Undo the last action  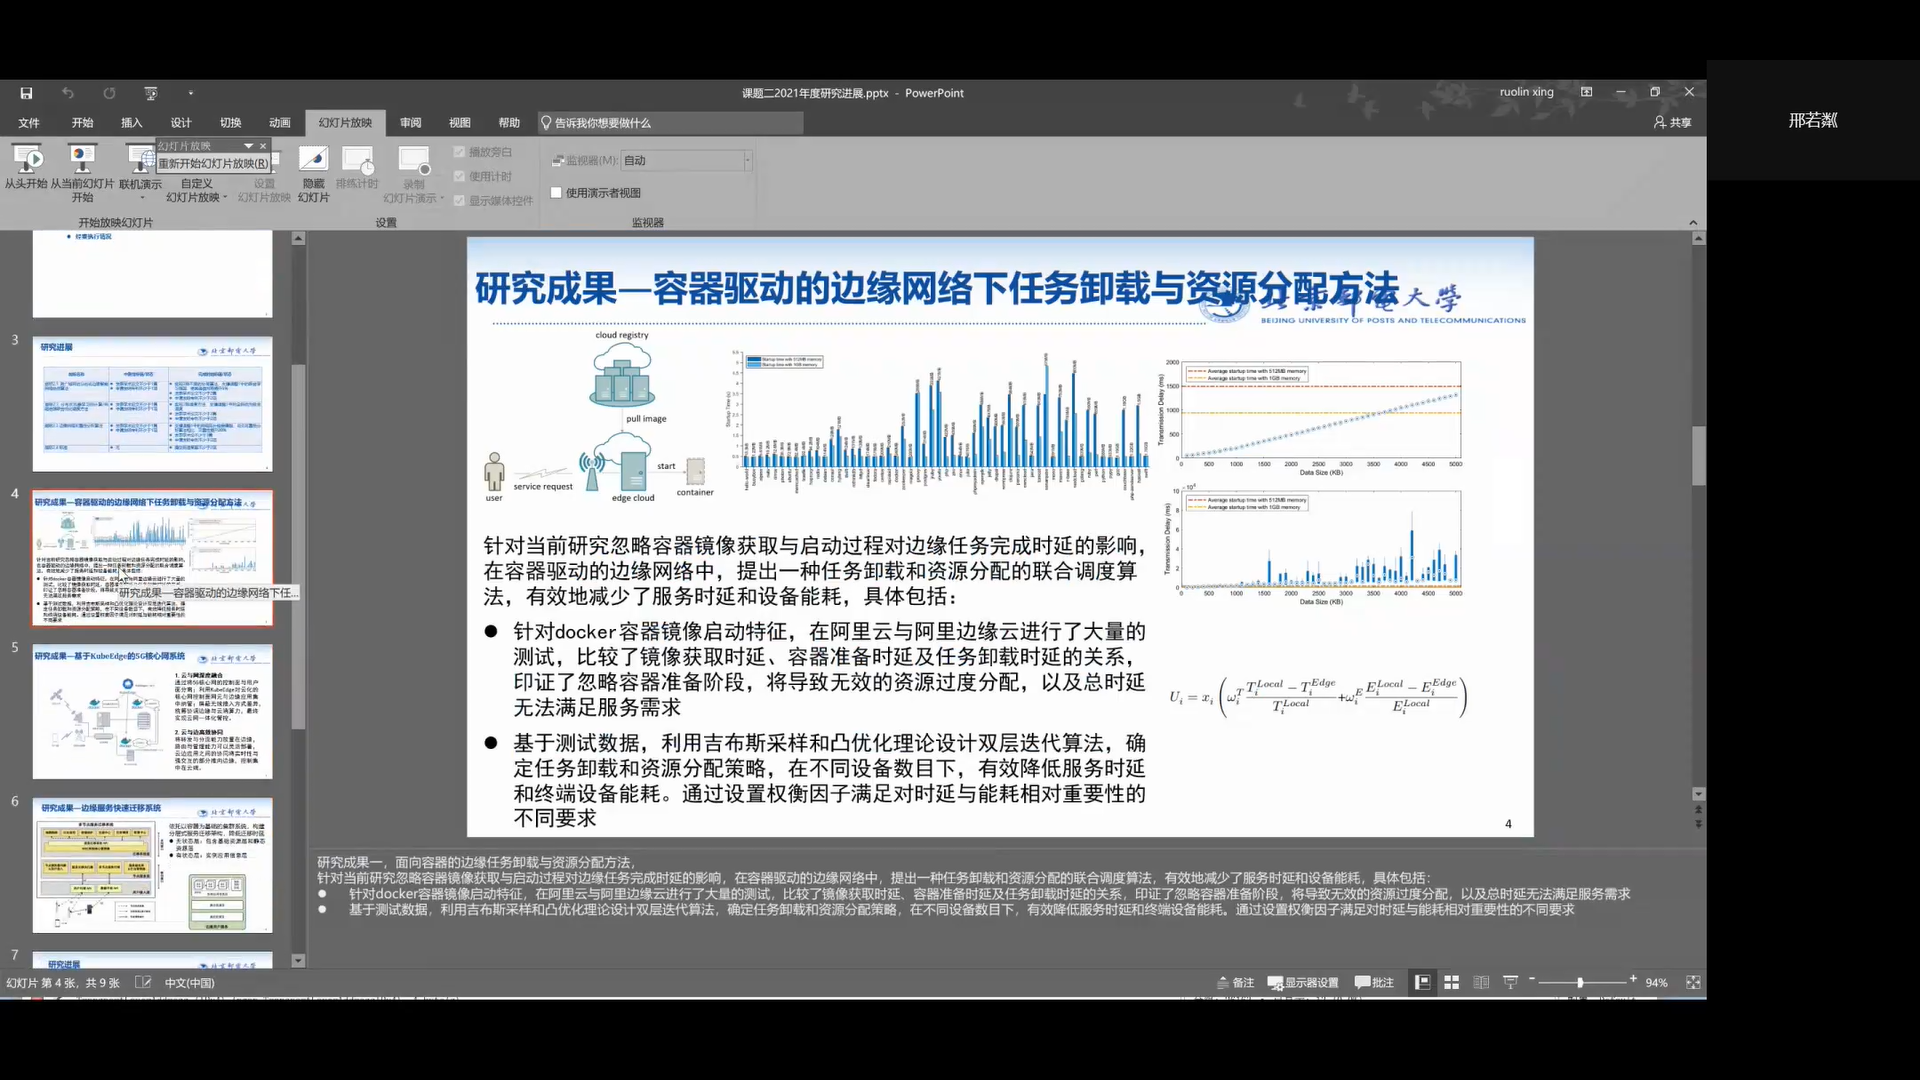click(x=68, y=93)
